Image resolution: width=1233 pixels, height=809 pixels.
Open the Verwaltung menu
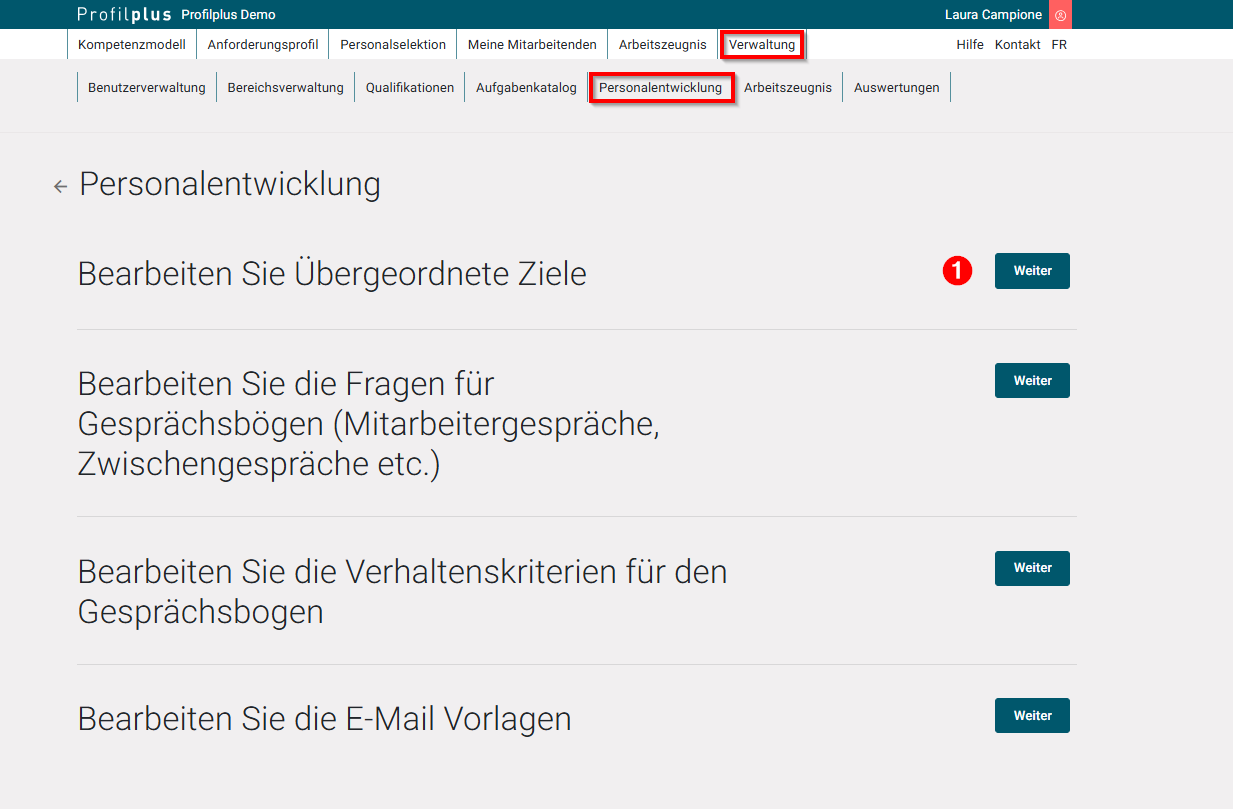[x=762, y=44]
